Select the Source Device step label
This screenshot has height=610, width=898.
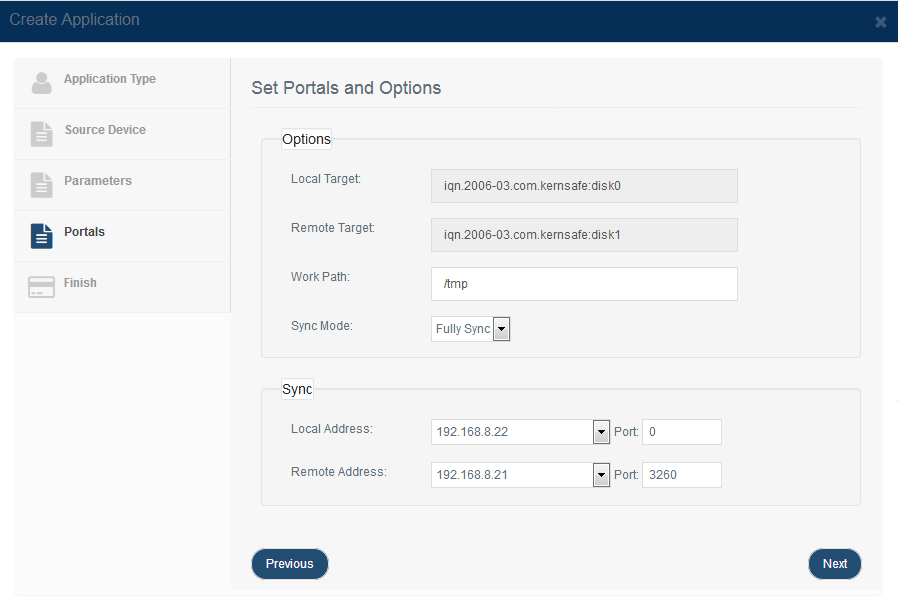coord(105,130)
